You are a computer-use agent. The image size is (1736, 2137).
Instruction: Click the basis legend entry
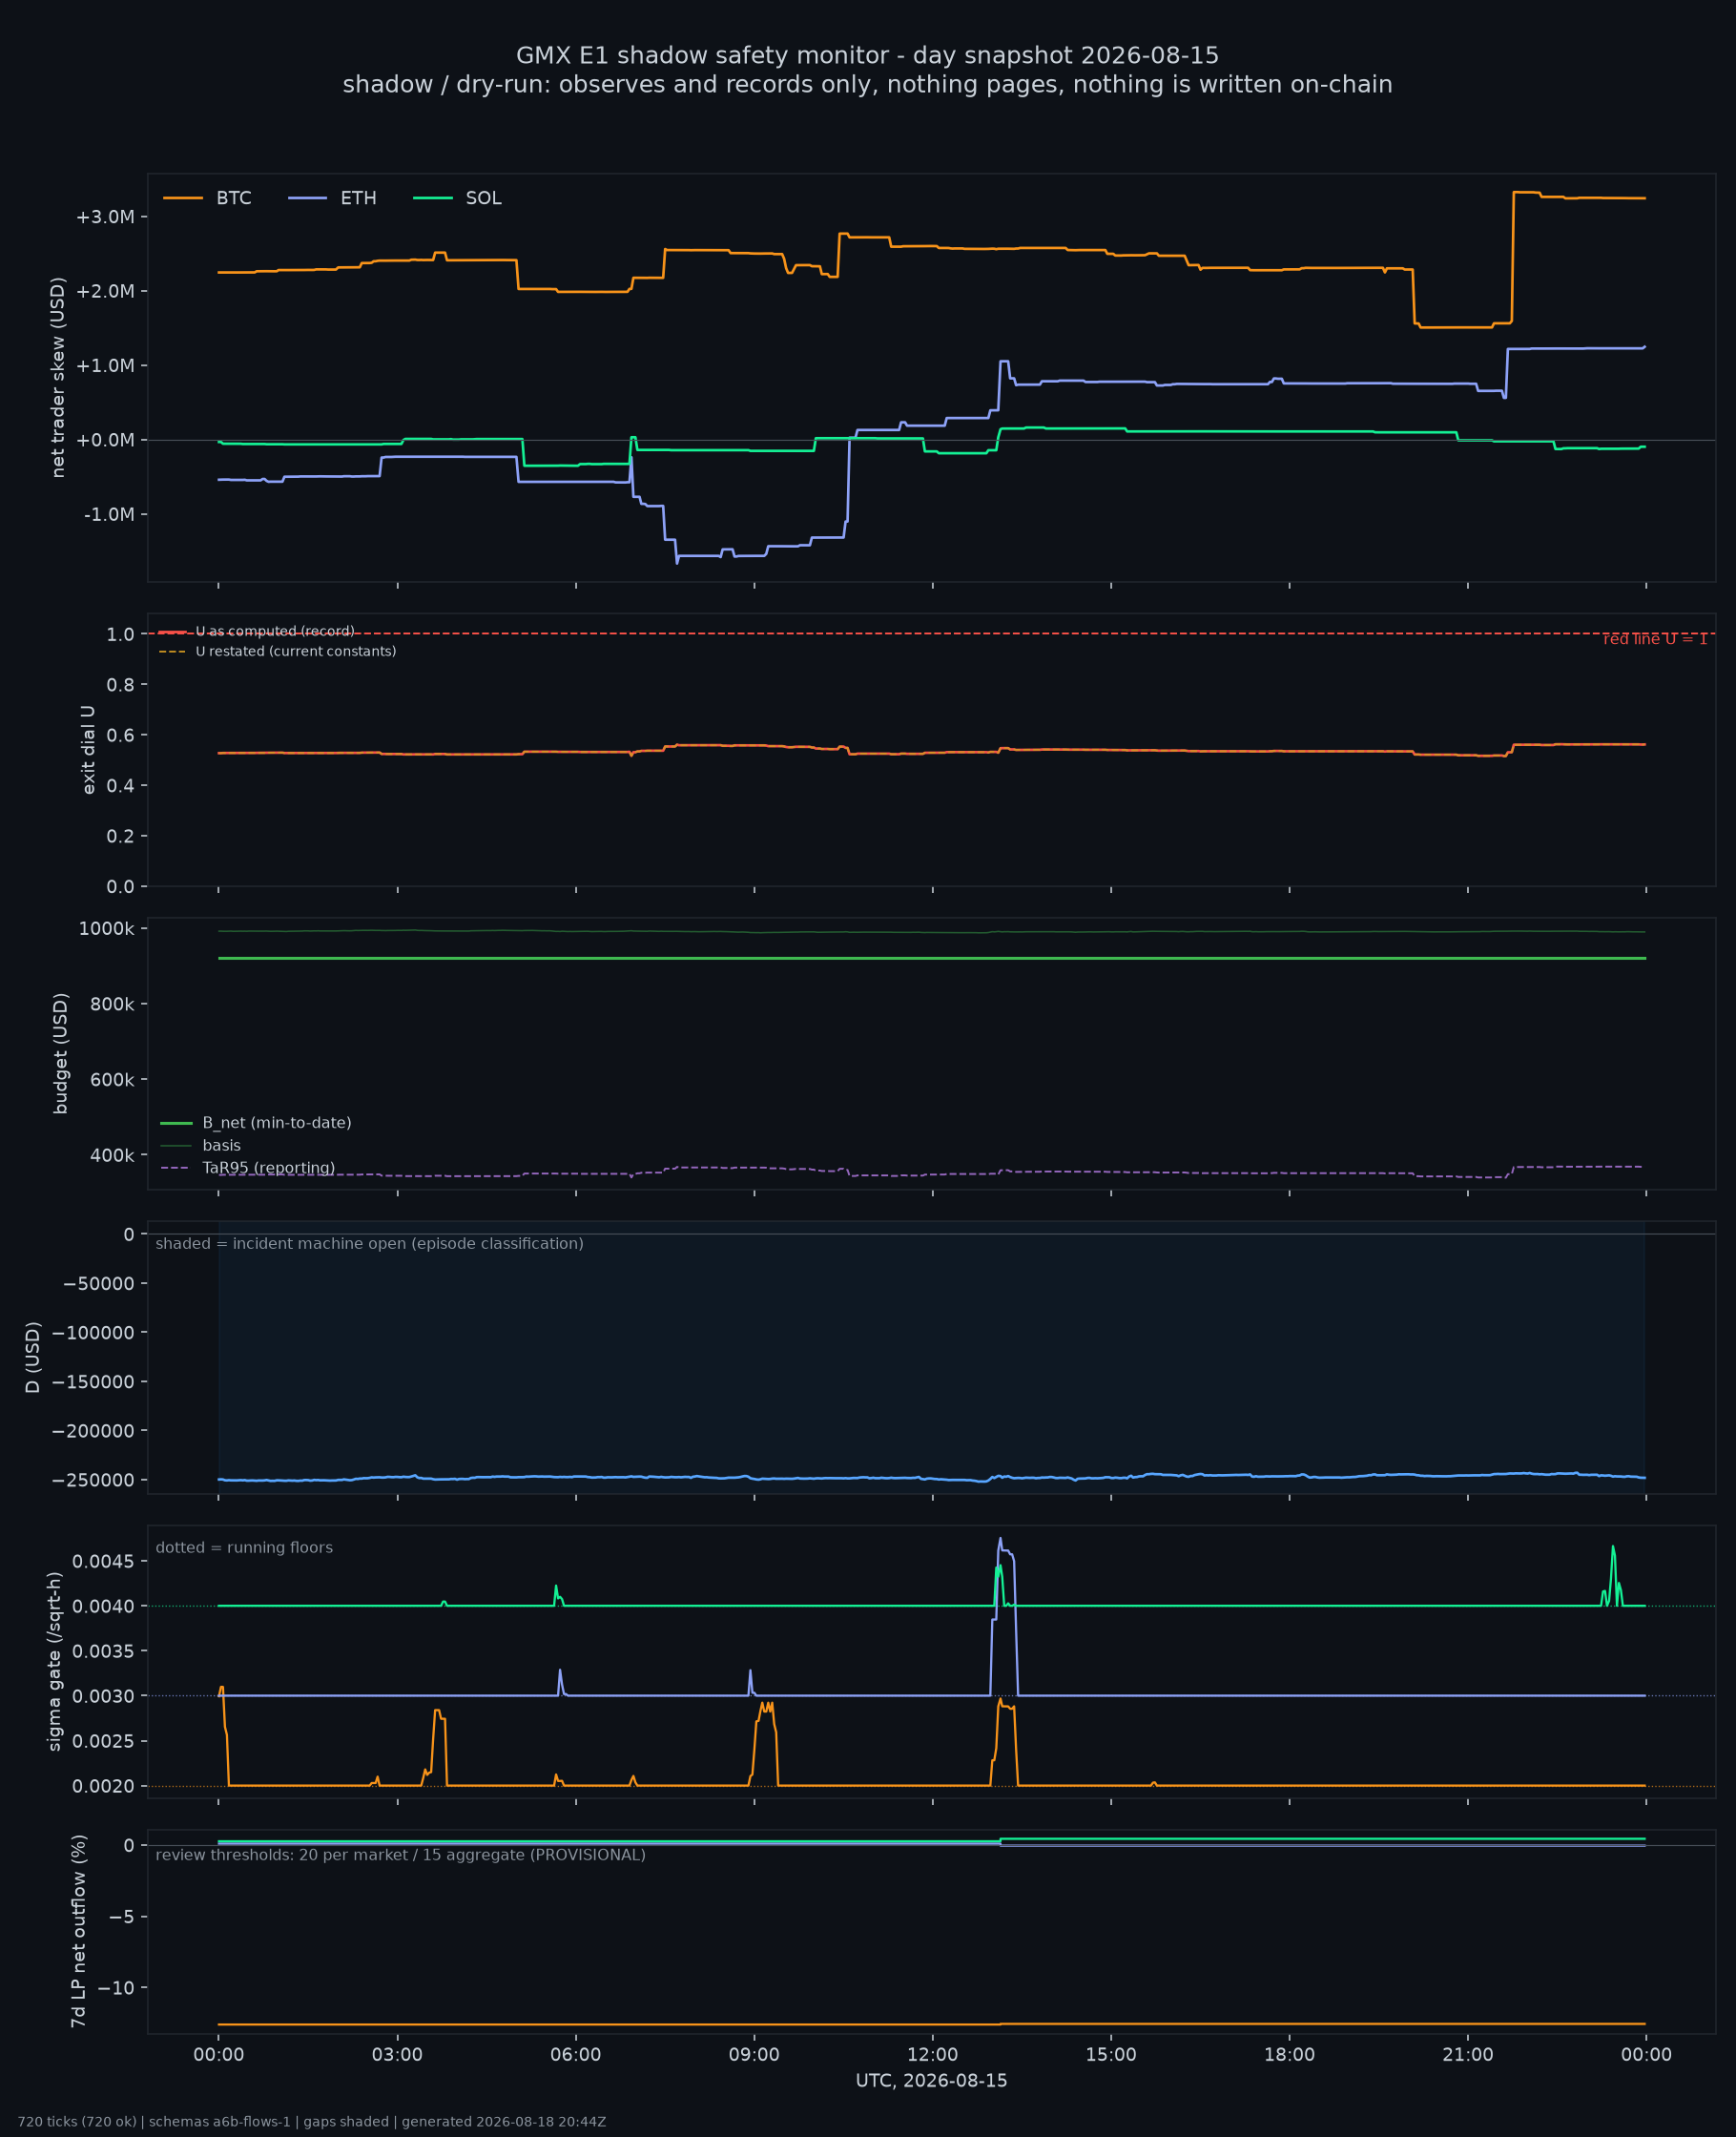[201, 1145]
